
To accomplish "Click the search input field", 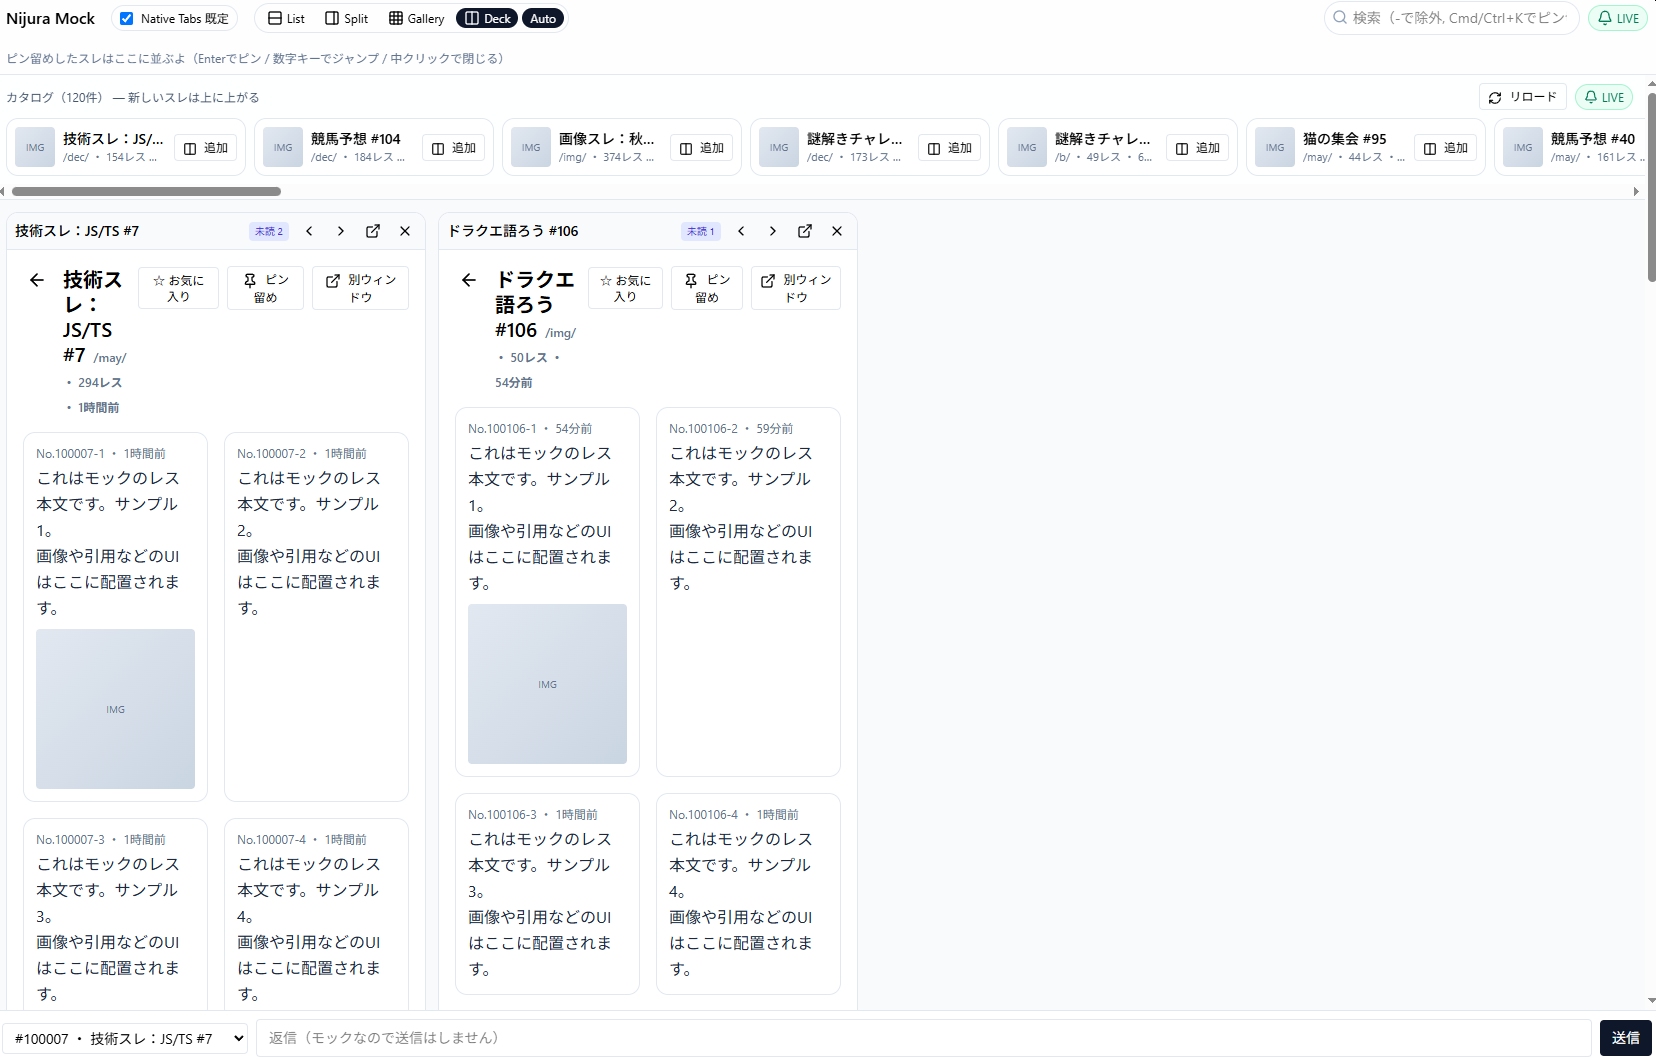I will pos(1457,18).
